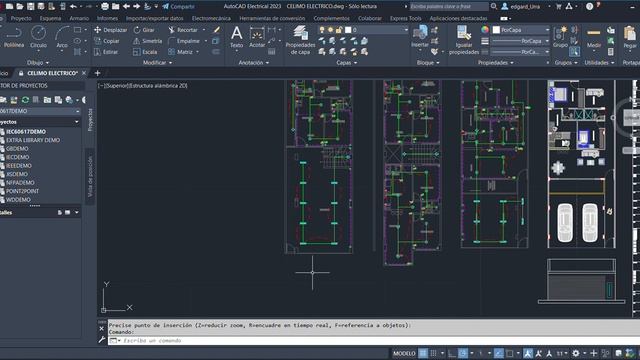640x360 pixels.
Task: Click the print icon in quick access toolbar
Action: [105, 7]
